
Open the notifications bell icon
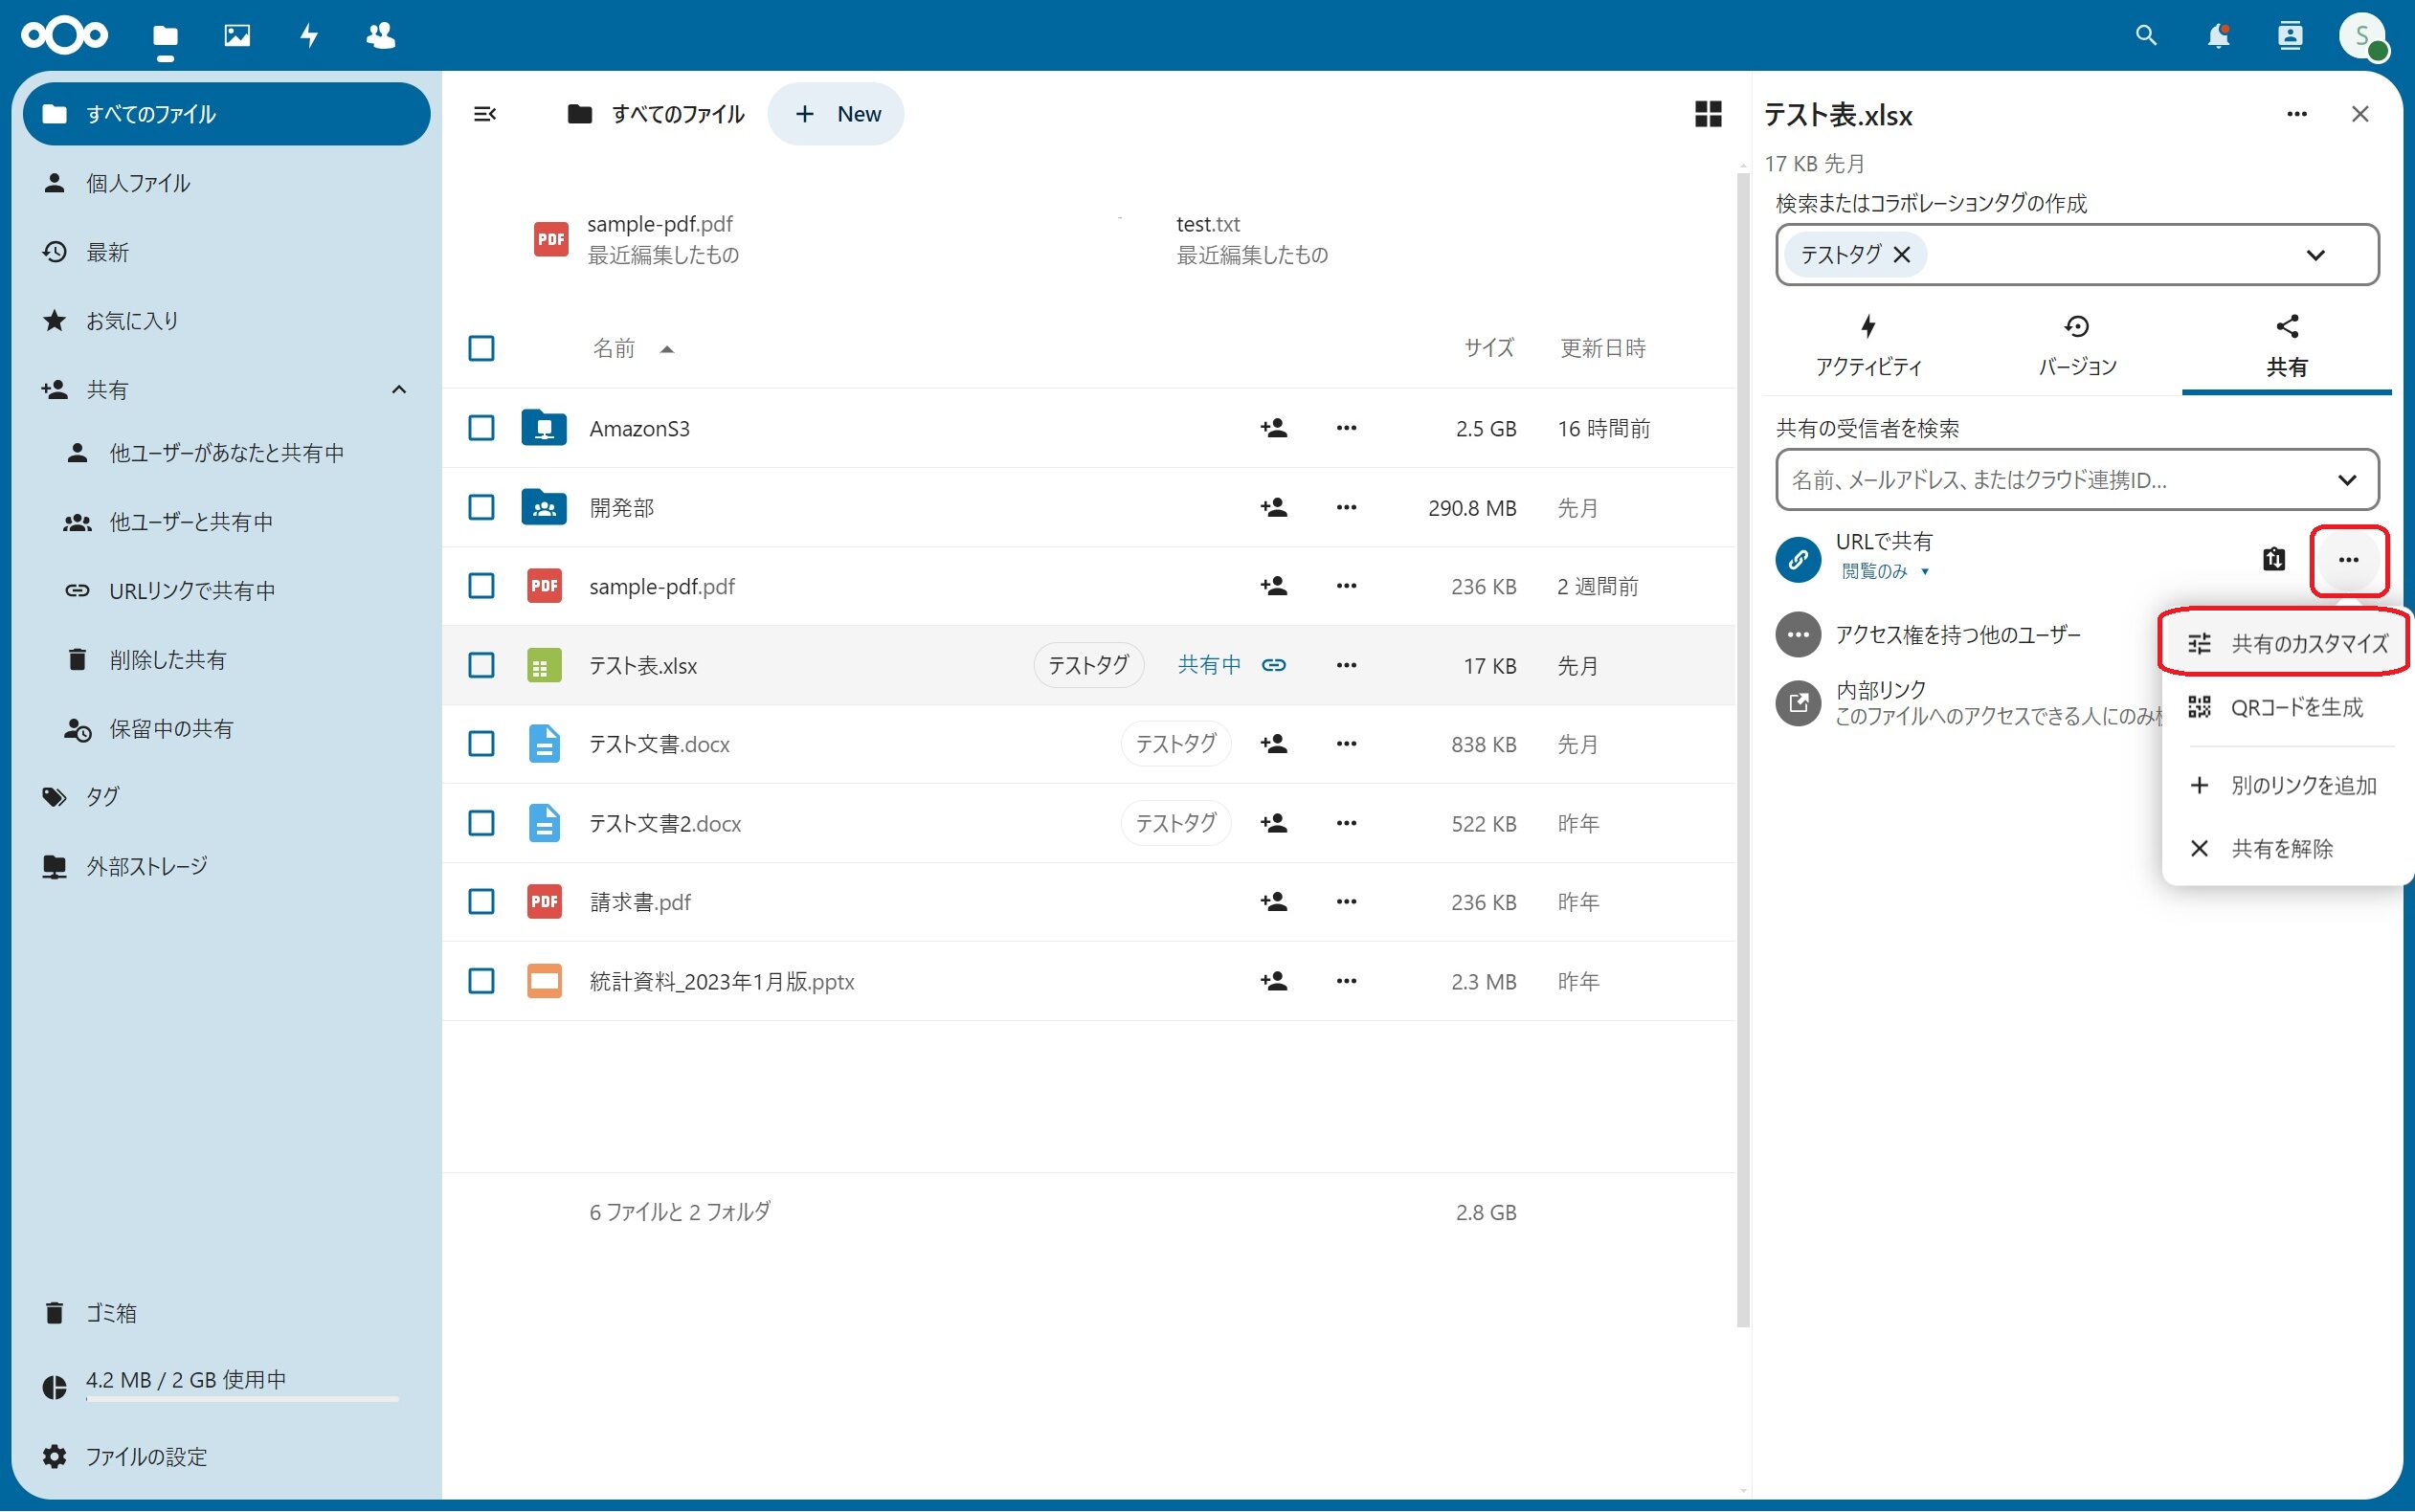point(2219,35)
